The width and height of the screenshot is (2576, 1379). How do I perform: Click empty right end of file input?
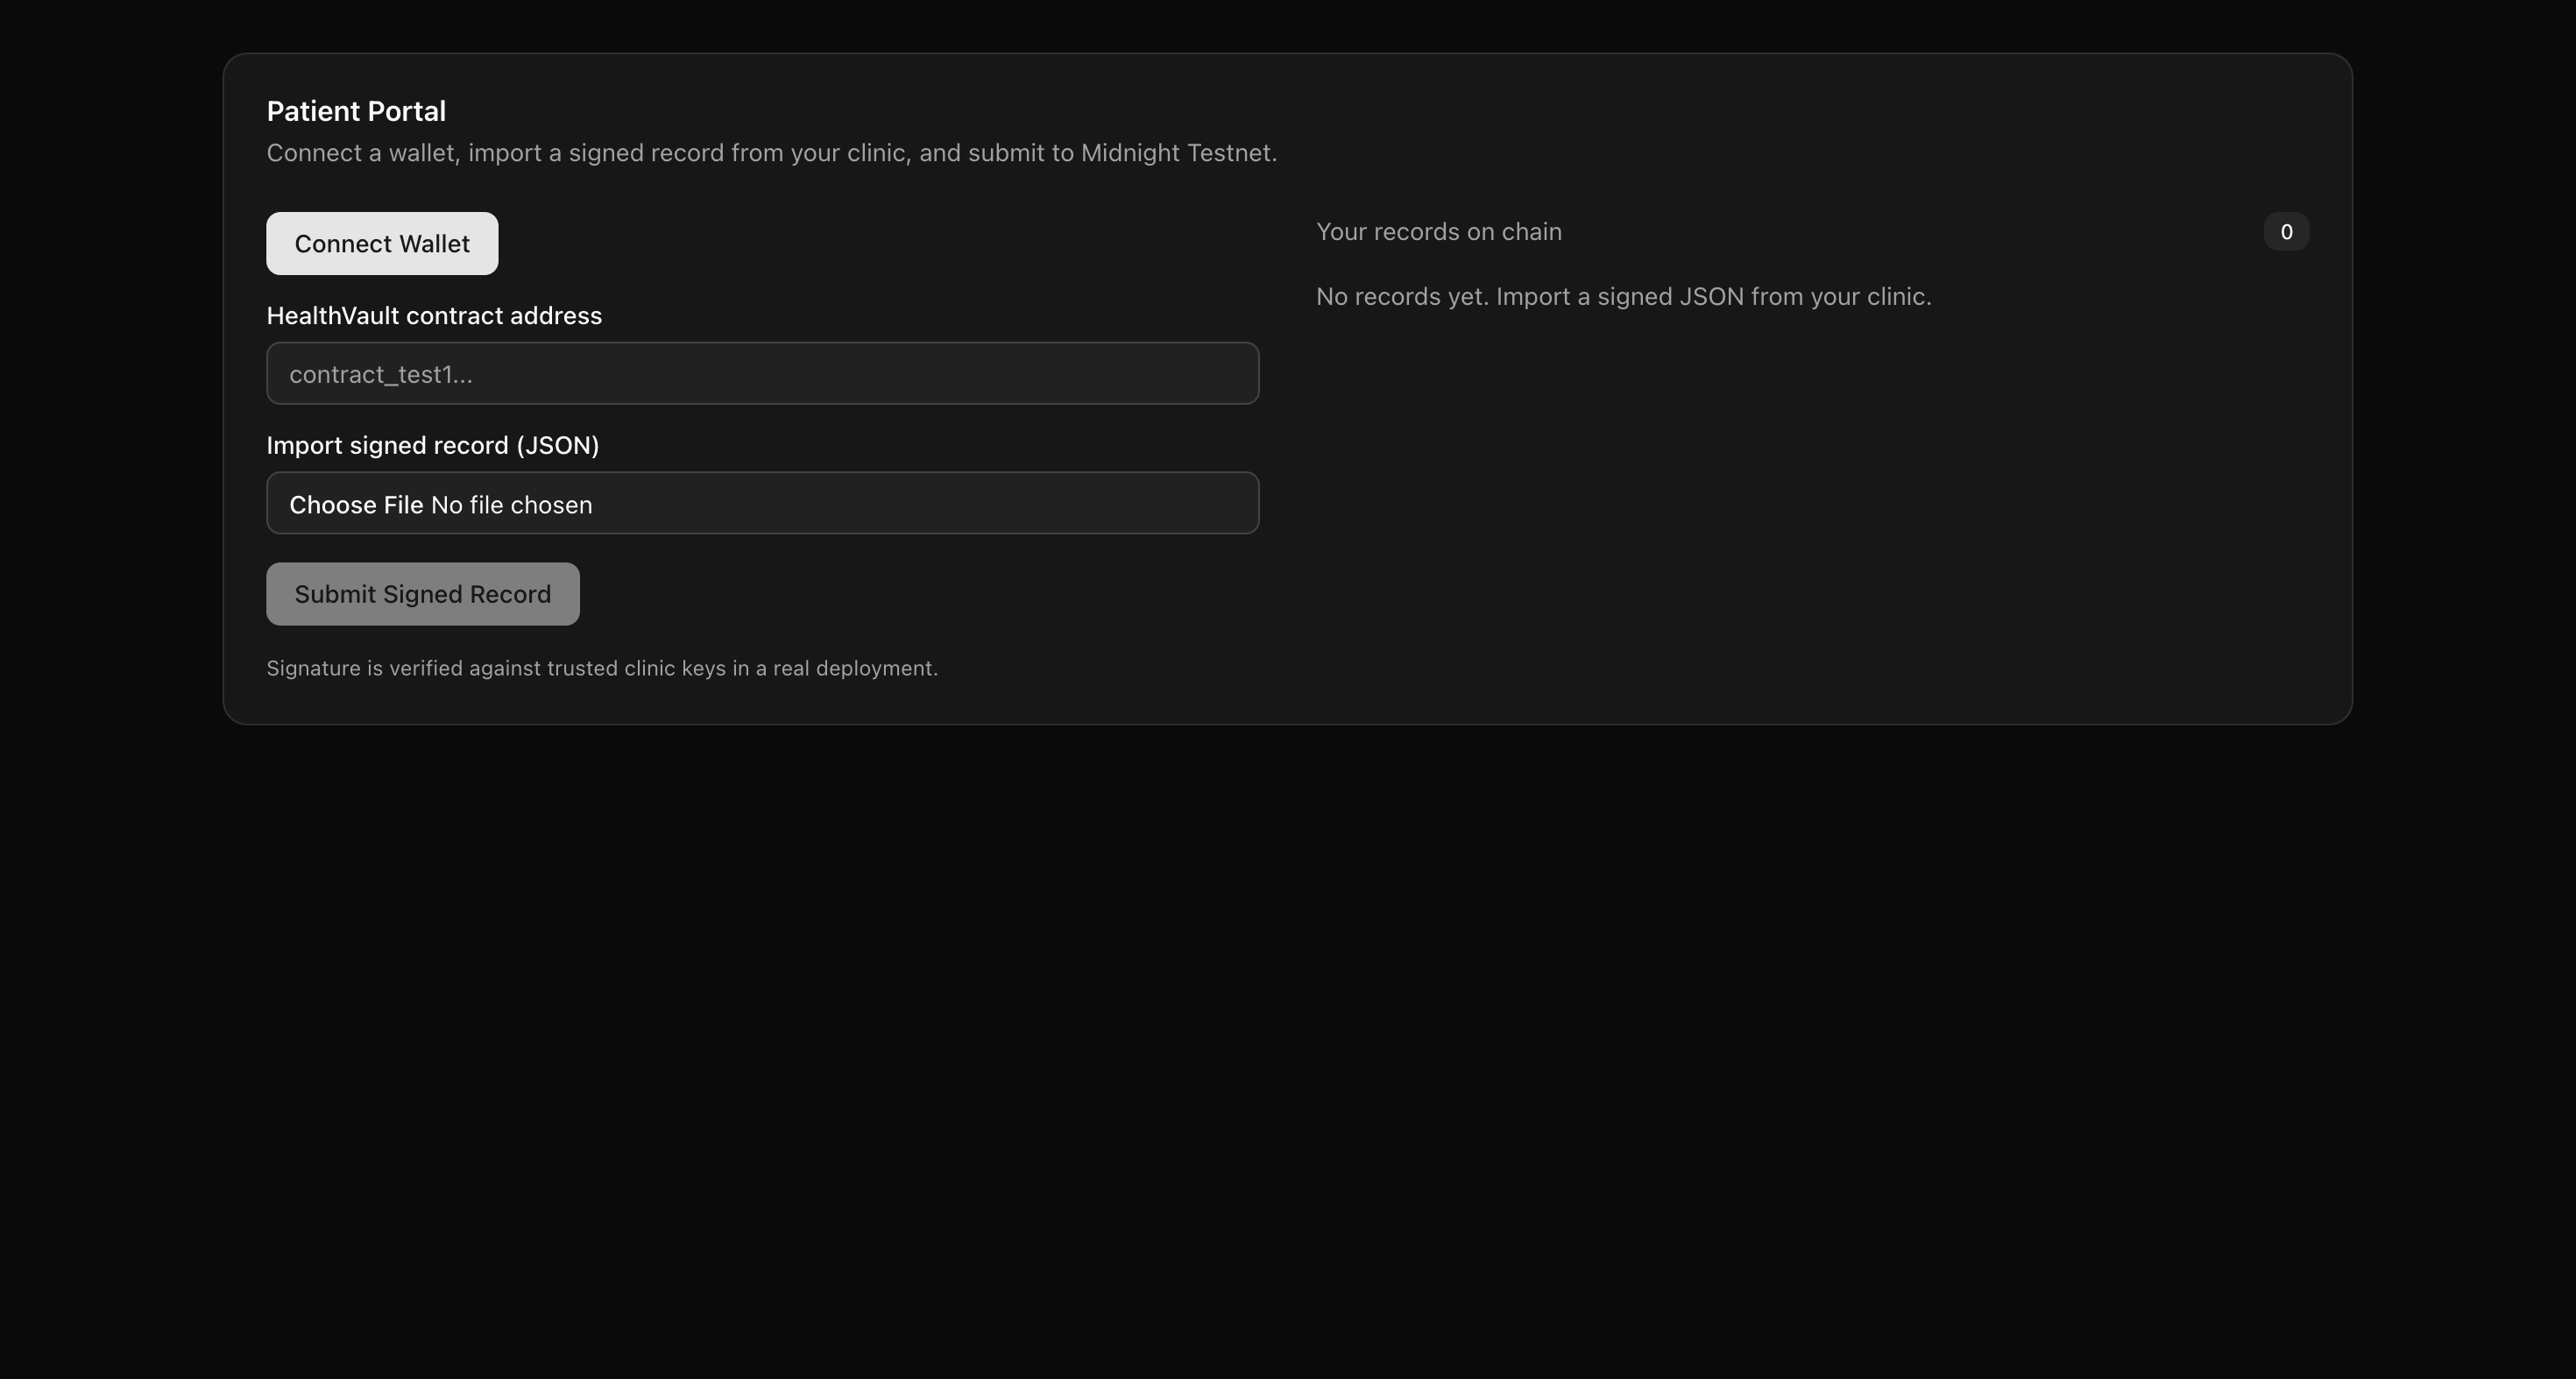(x=1150, y=503)
